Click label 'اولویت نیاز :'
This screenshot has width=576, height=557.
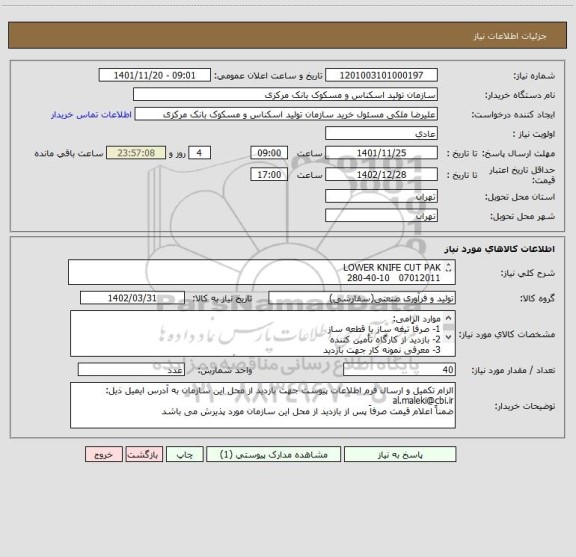coord(534,134)
